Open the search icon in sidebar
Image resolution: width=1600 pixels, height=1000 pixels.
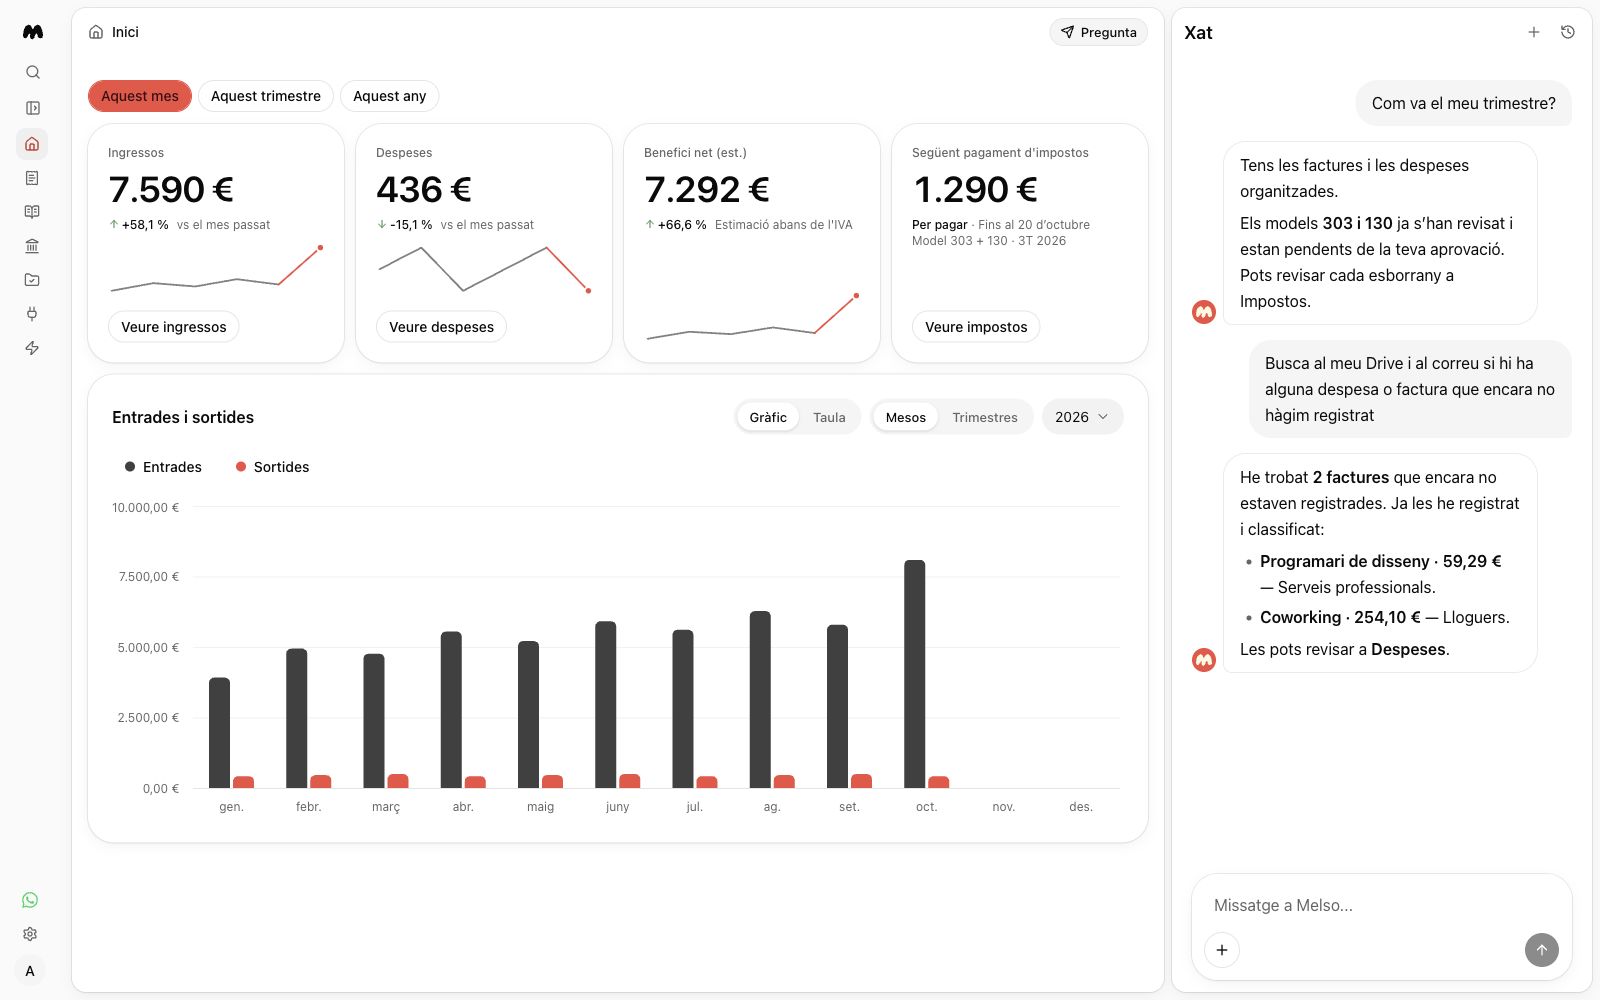click(32, 72)
